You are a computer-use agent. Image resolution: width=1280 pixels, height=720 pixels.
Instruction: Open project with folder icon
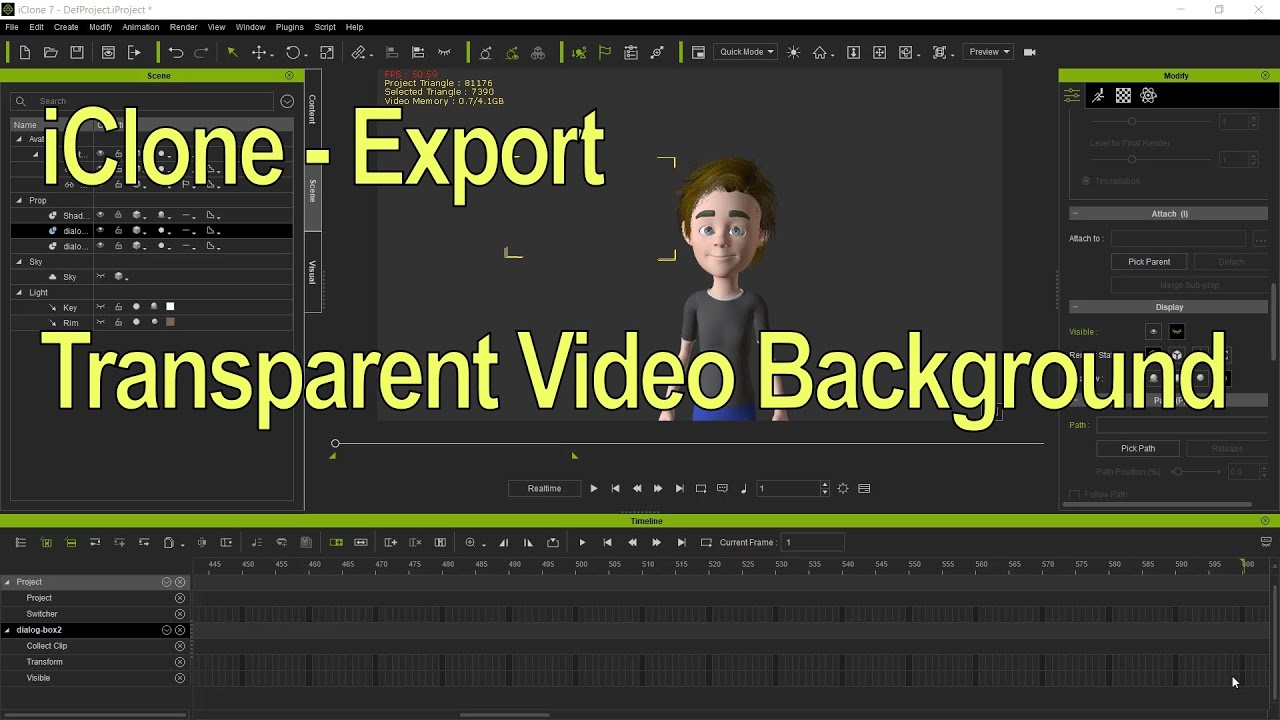[51, 52]
